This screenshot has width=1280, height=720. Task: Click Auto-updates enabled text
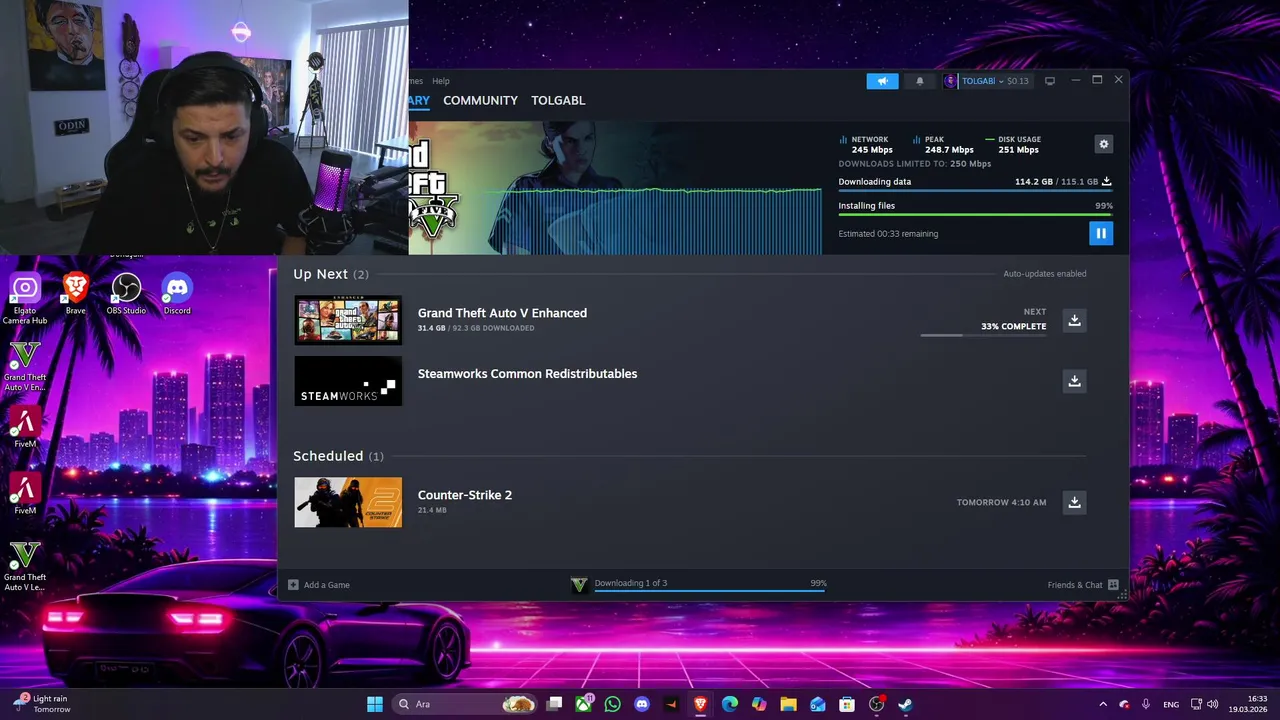pyautogui.click(x=1045, y=274)
